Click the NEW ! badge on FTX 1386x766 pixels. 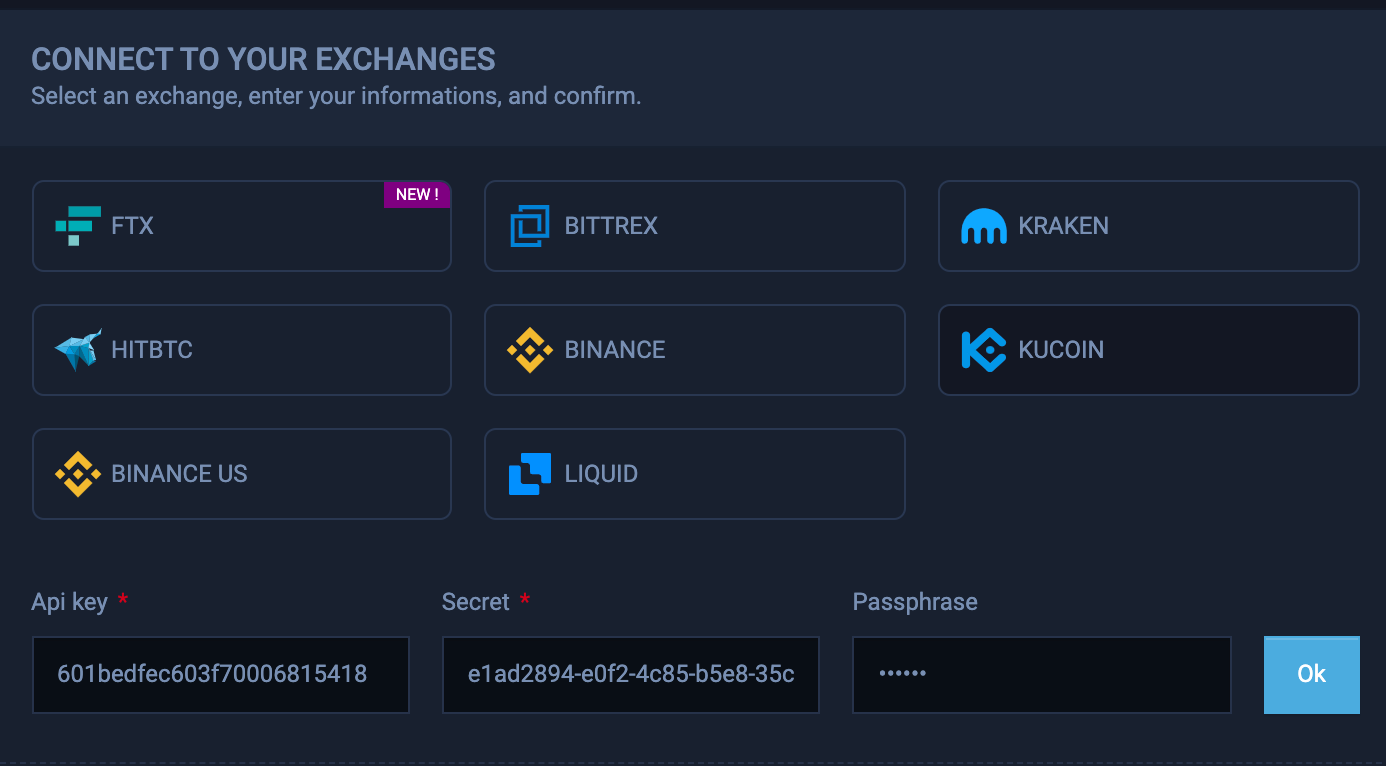(x=417, y=195)
